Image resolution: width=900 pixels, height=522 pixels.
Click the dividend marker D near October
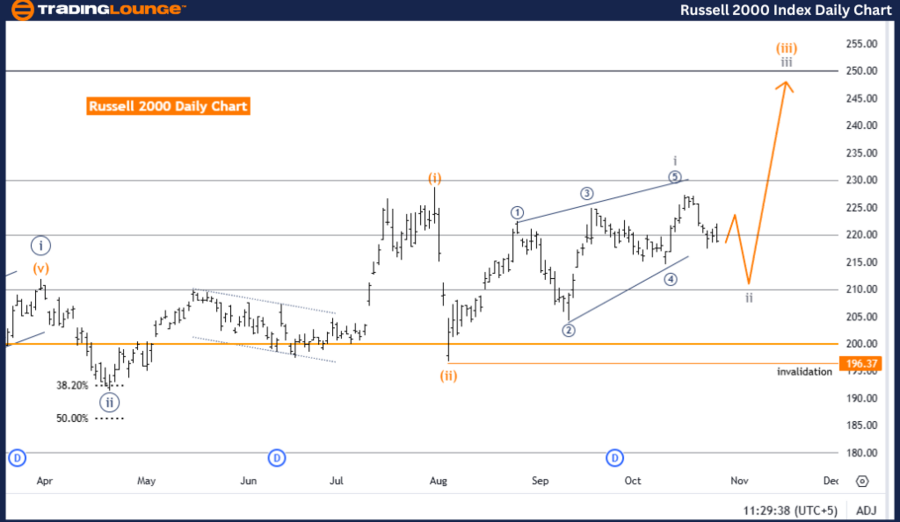(615, 458)
